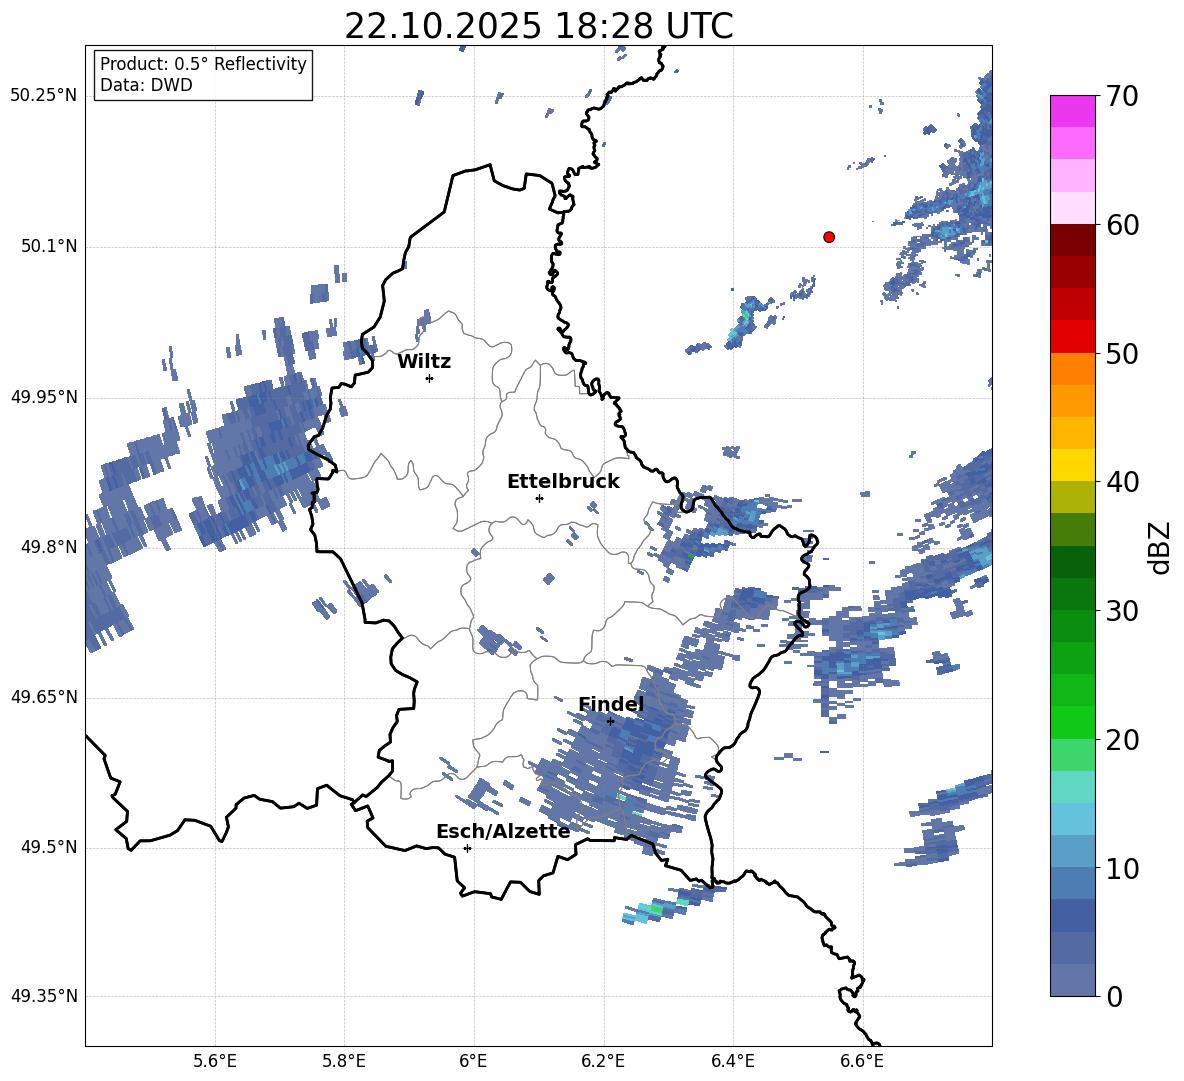Click the 49.65°N latitude label

(x=44, y=697)
